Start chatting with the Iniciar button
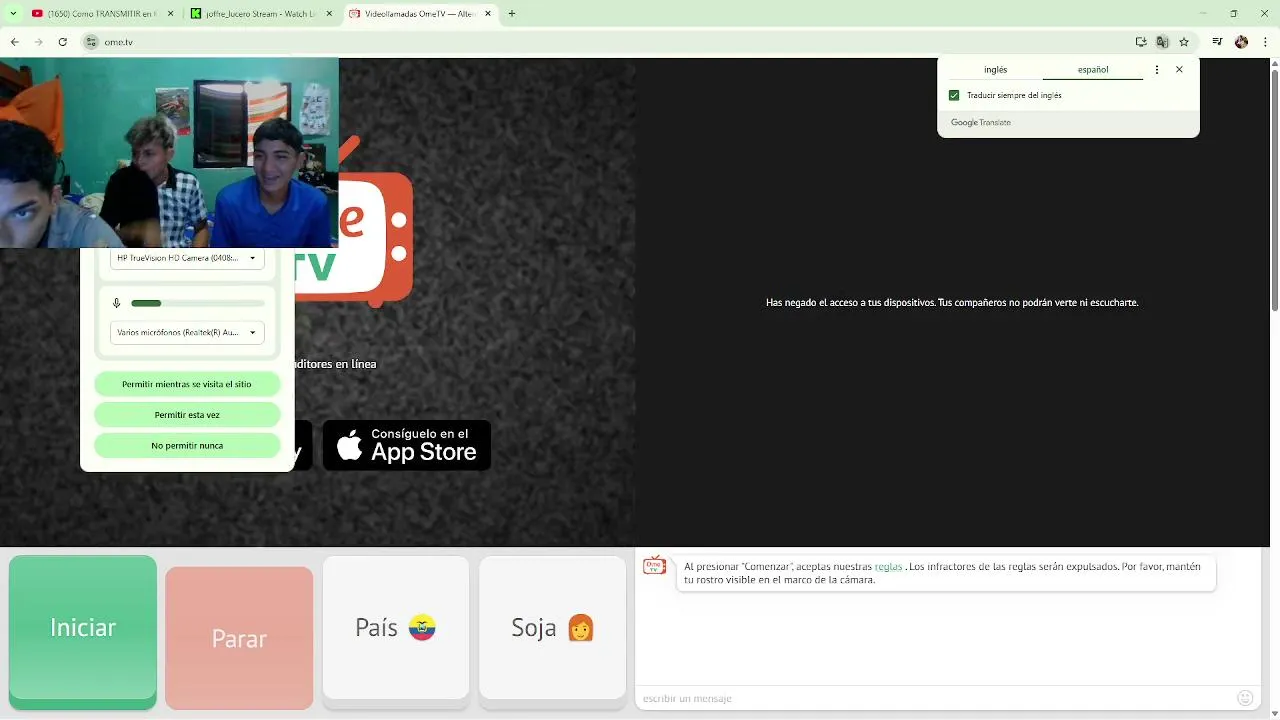Viewport: 1280px width, 720px height. [83, 632]
